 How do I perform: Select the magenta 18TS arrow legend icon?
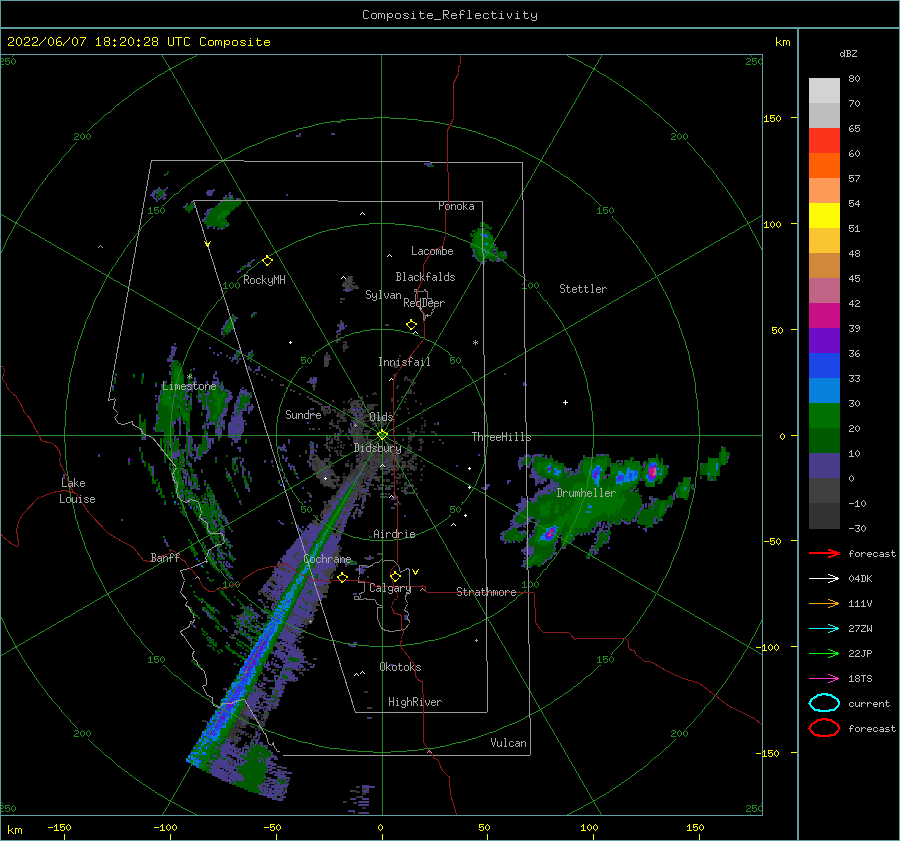click(x=824, y=679)
